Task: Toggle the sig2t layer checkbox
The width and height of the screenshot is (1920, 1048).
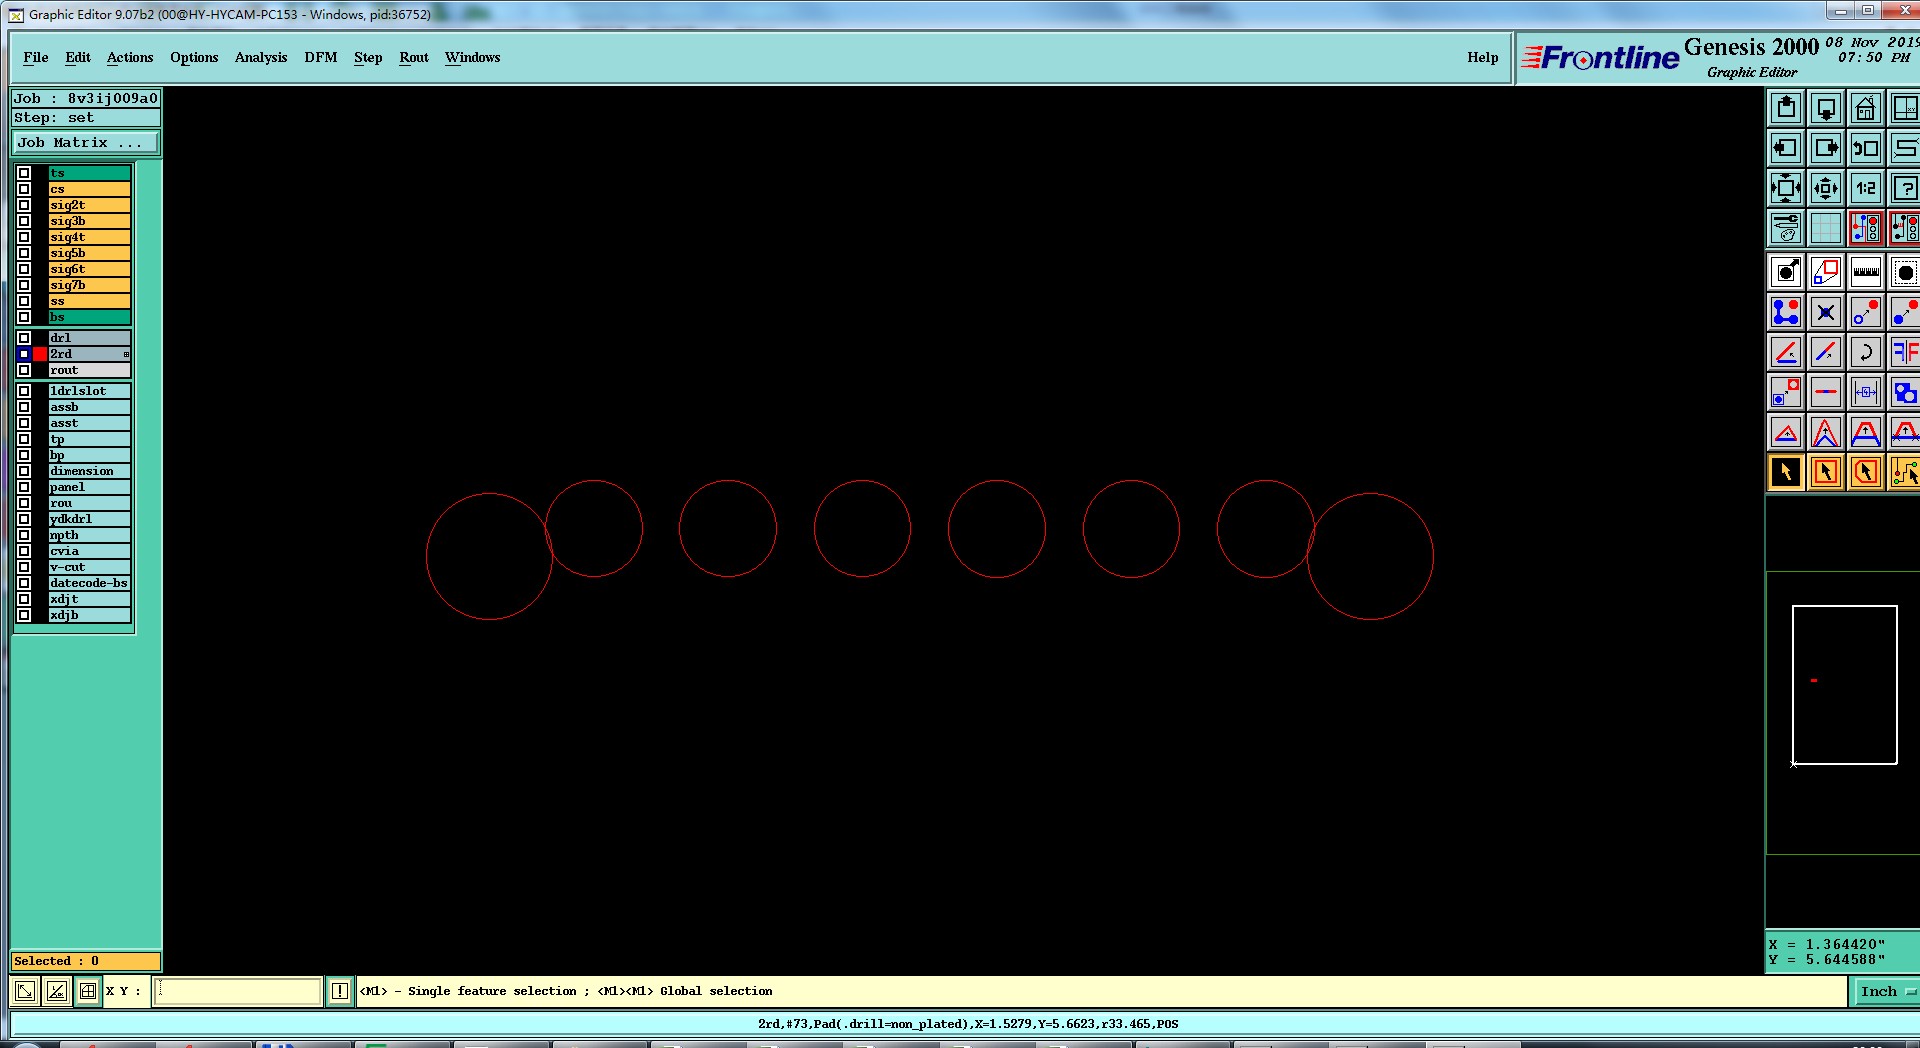Action: click(x=24, y=205)
